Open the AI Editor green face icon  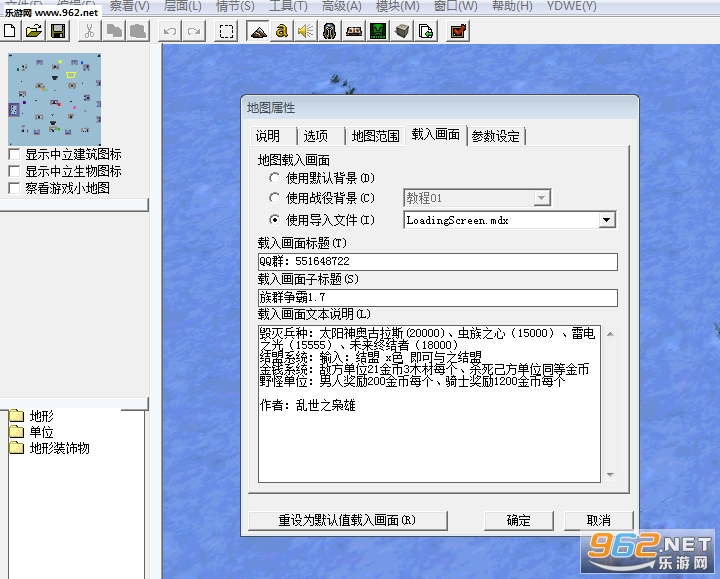pyautogui.click(x=378, y=31)
